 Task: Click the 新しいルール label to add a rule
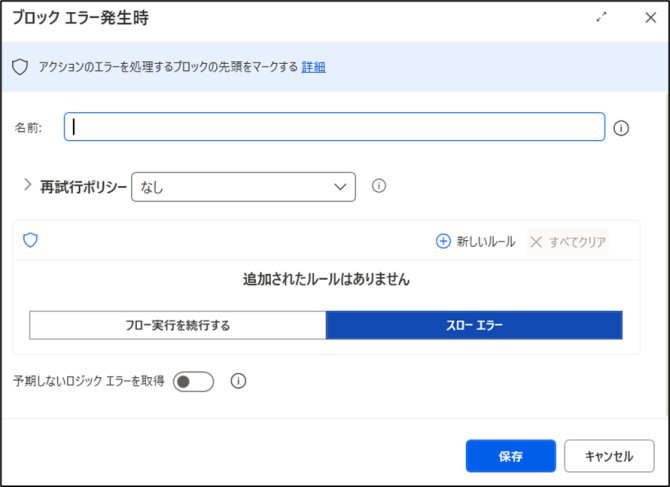click(x=486, y=241)
